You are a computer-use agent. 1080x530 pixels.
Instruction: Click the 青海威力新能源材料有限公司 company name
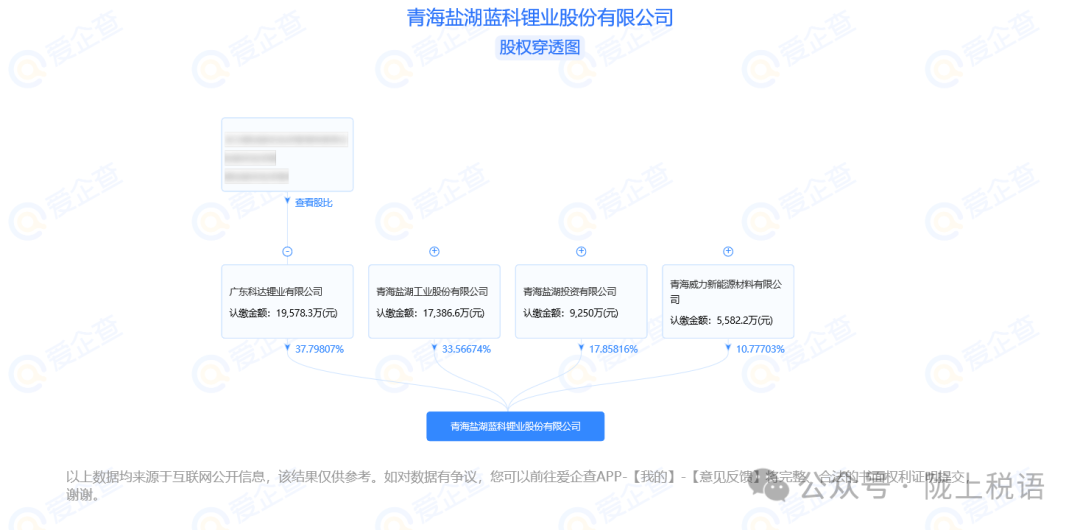725,291
